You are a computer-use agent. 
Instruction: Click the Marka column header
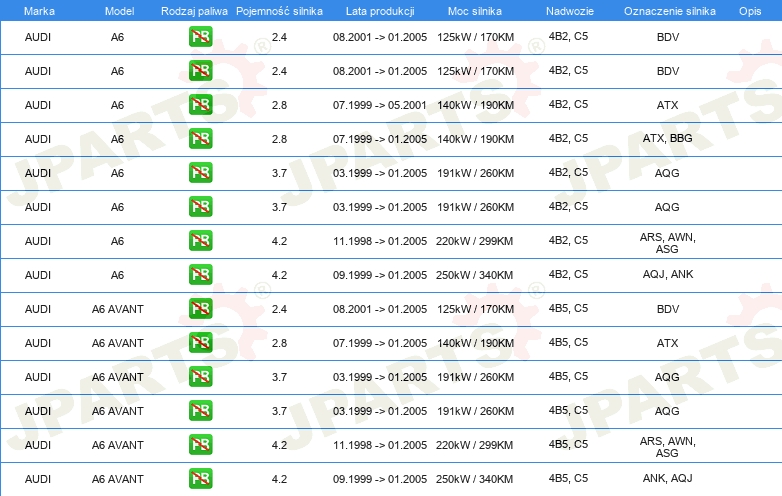click(39, 10)
